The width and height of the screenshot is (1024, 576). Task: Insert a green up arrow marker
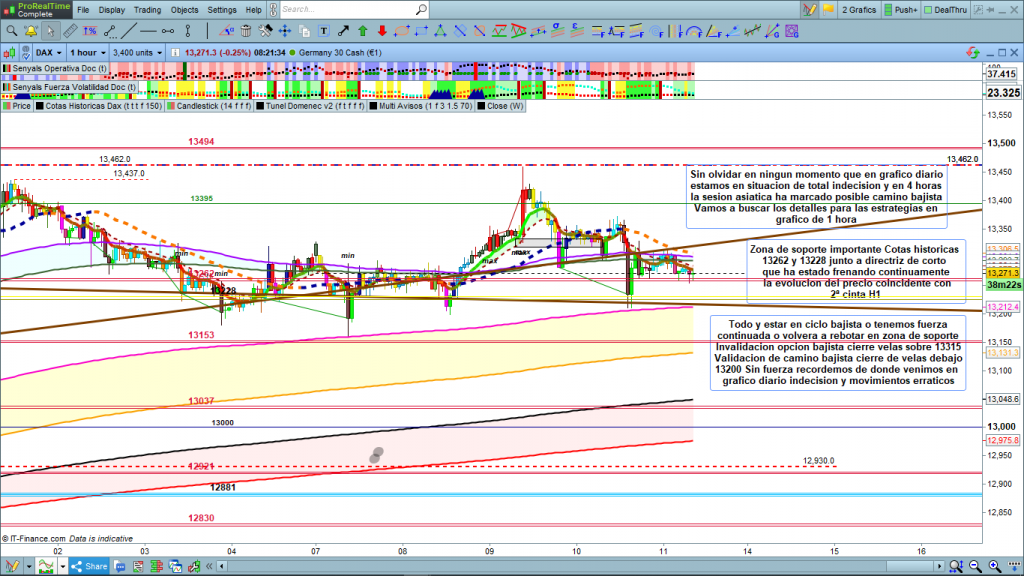coord(363,30)
